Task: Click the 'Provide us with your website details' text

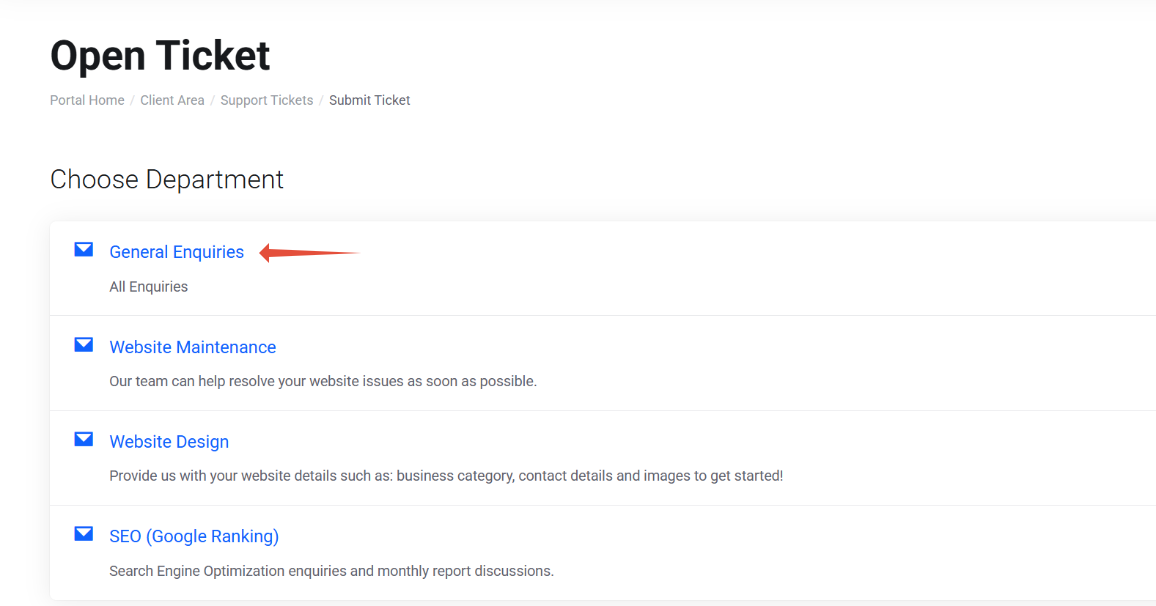Action: click(446, 476)
